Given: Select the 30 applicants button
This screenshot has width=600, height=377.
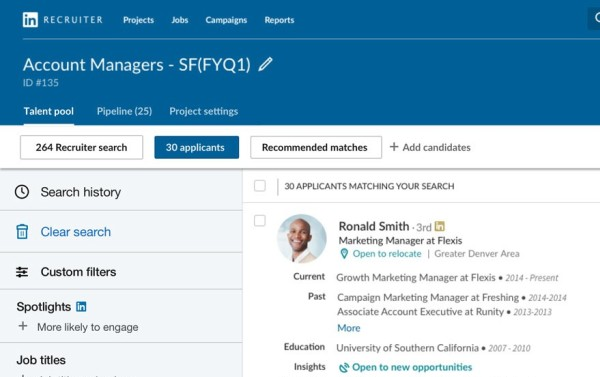Looking at the screenshot, I should click(197, 147).
